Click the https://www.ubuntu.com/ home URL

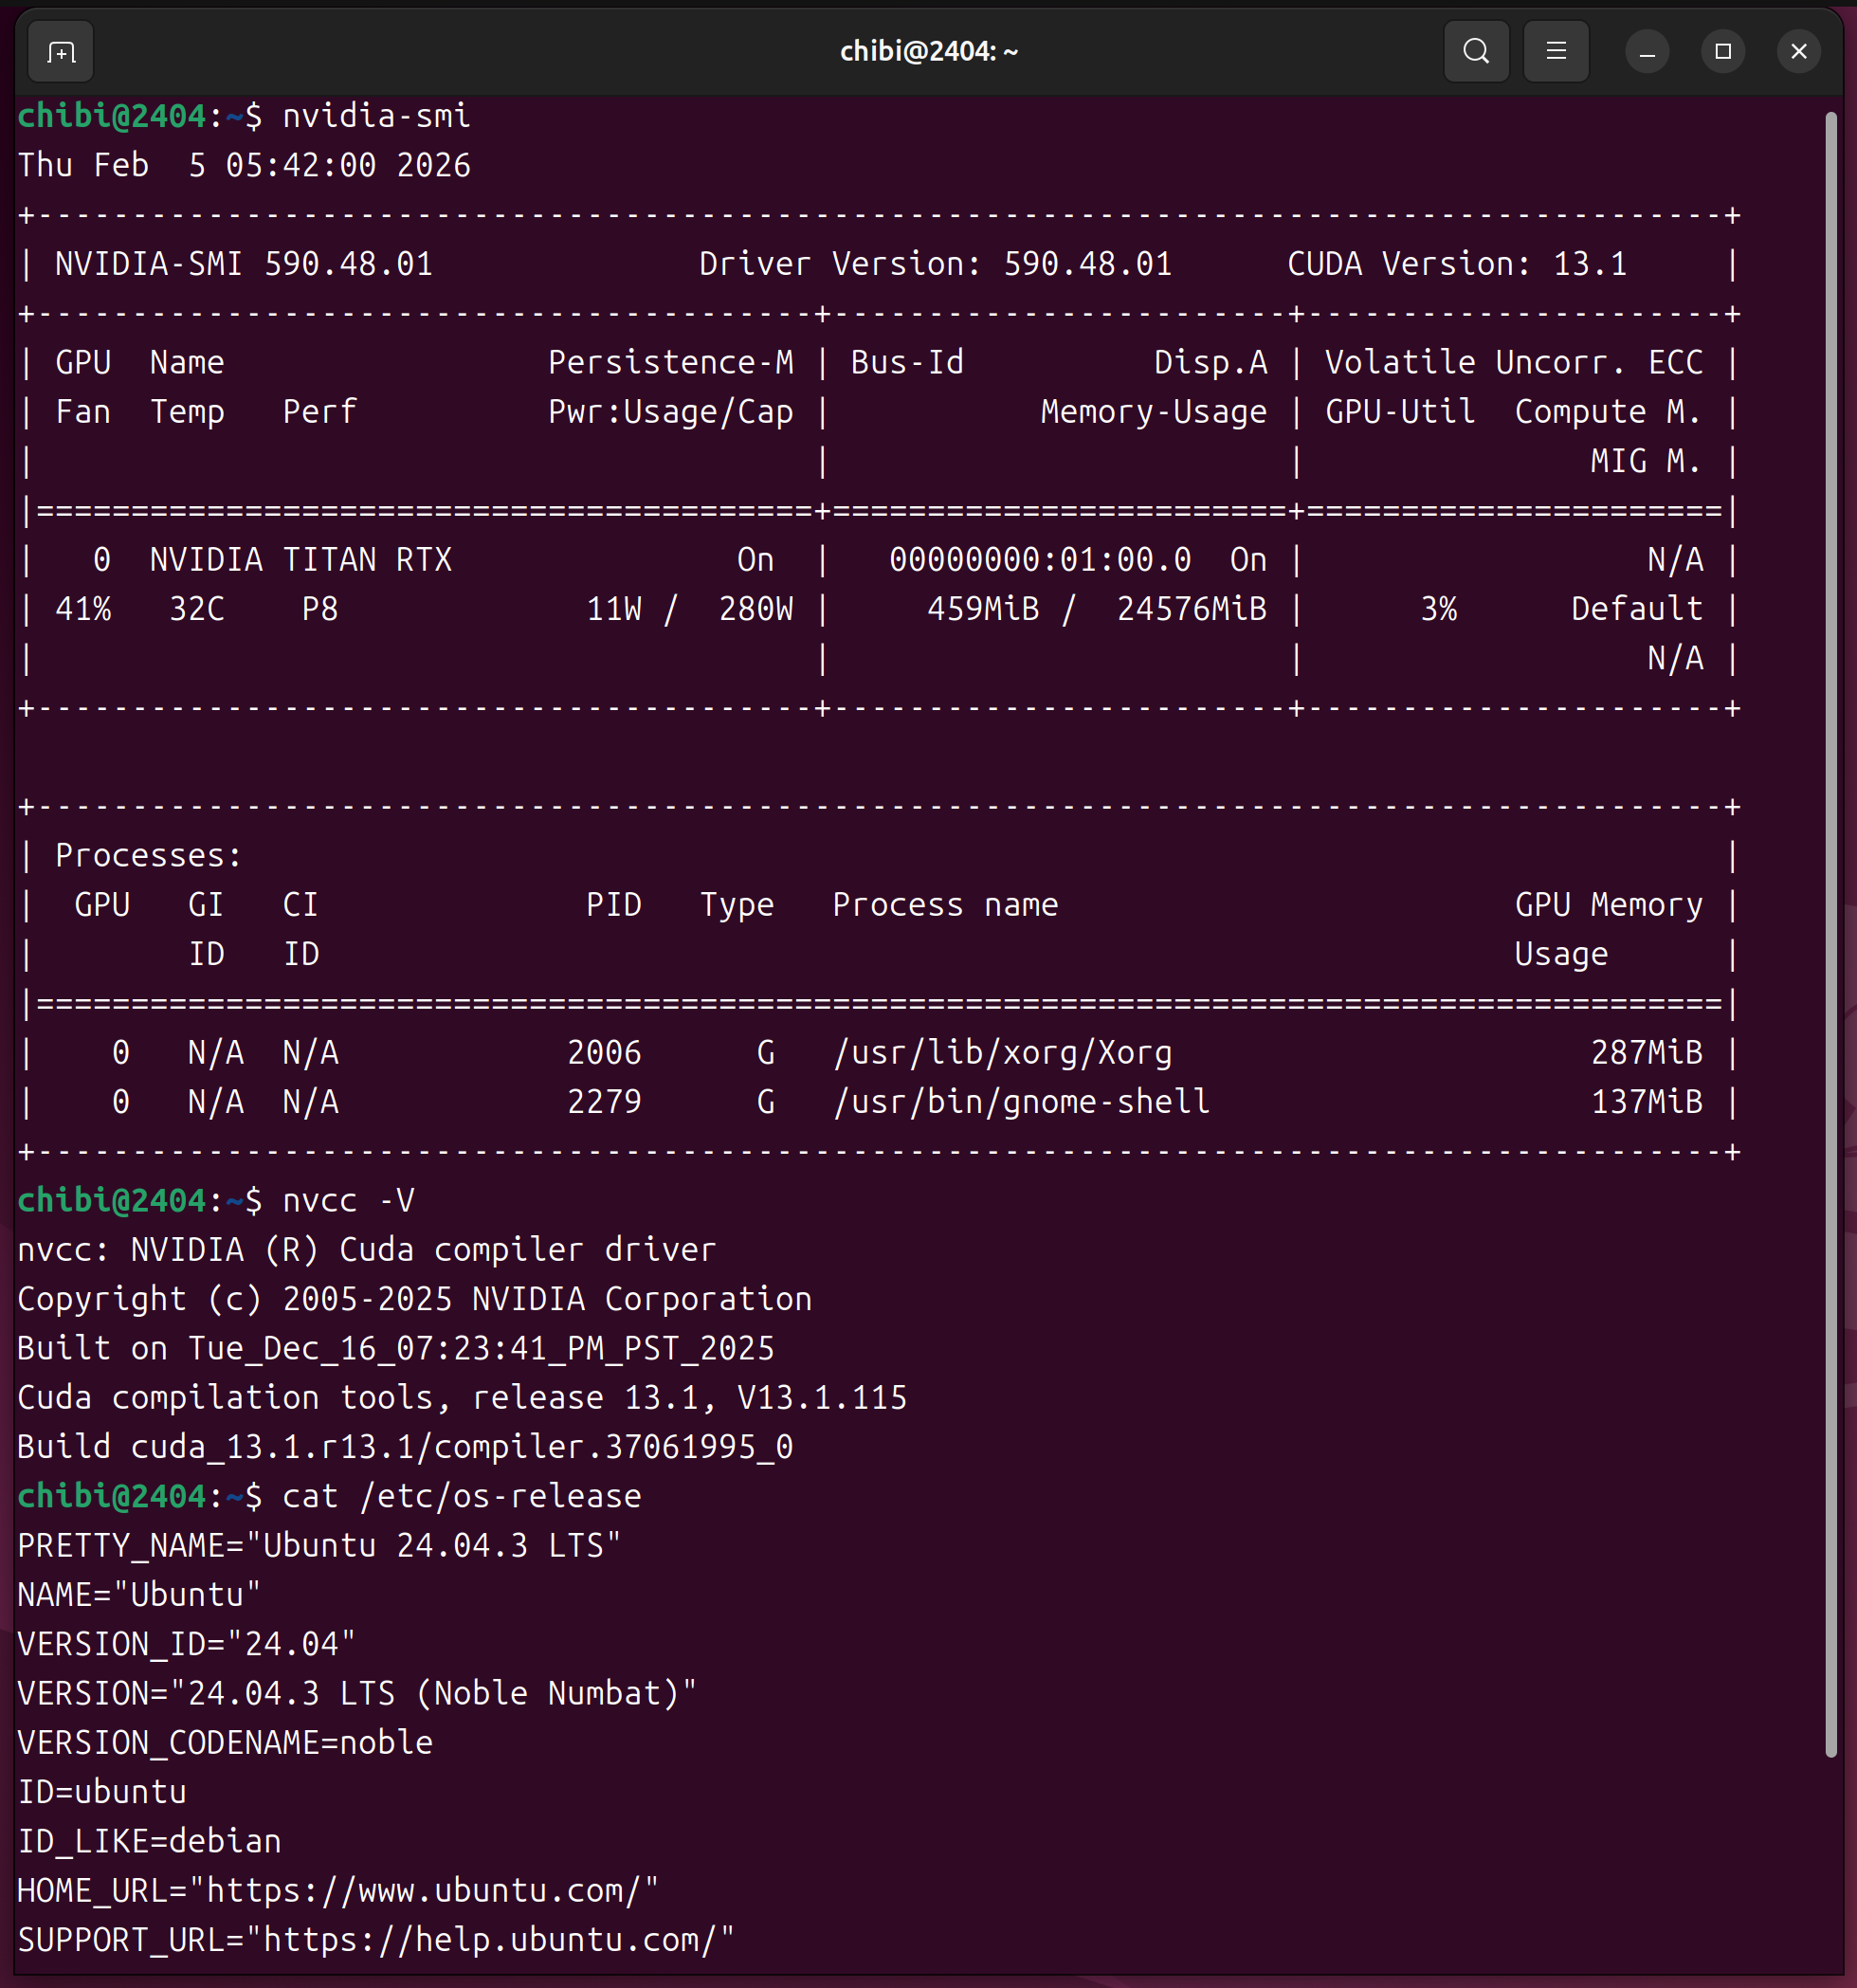pos(423,1890)
